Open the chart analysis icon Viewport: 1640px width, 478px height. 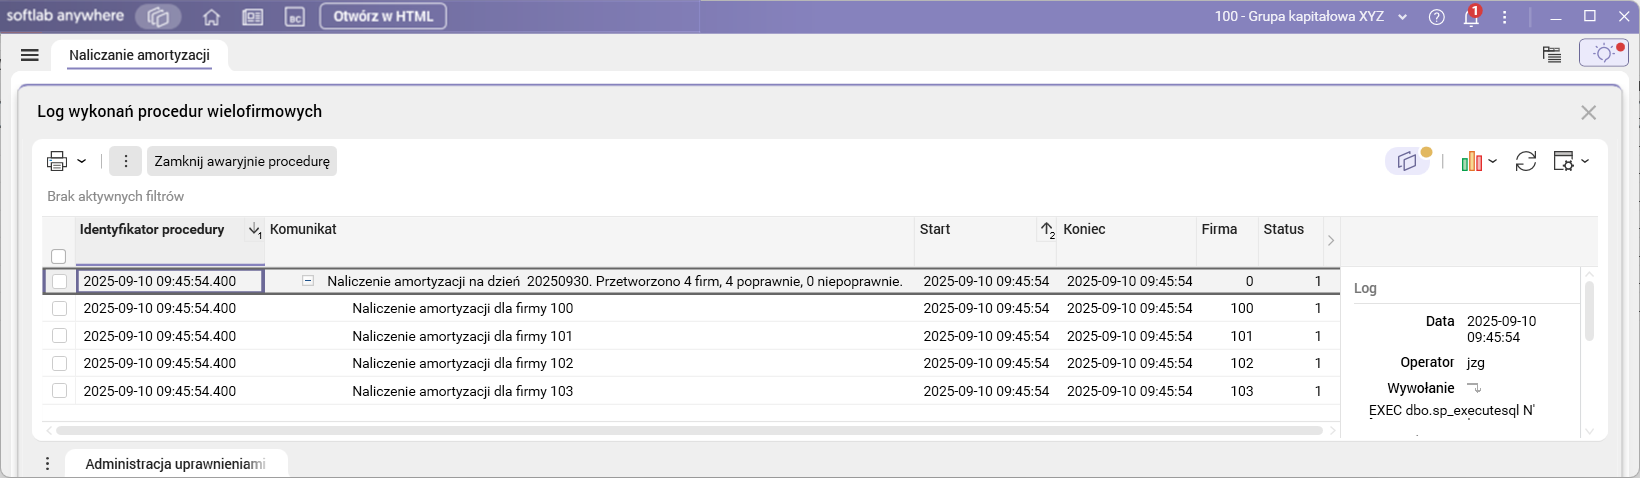[1471, 161]
